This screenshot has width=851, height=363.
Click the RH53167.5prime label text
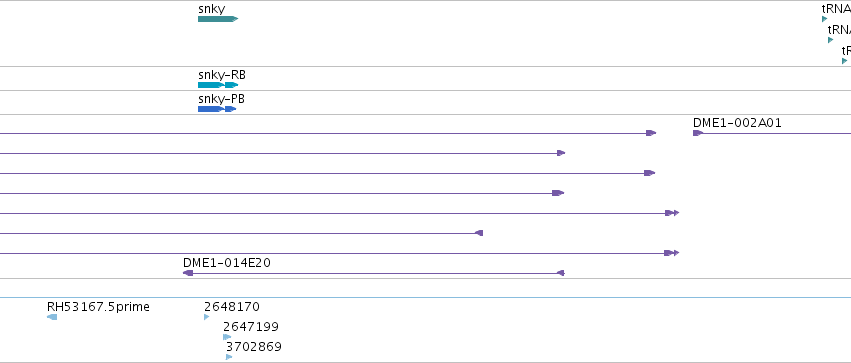(98, 307)
